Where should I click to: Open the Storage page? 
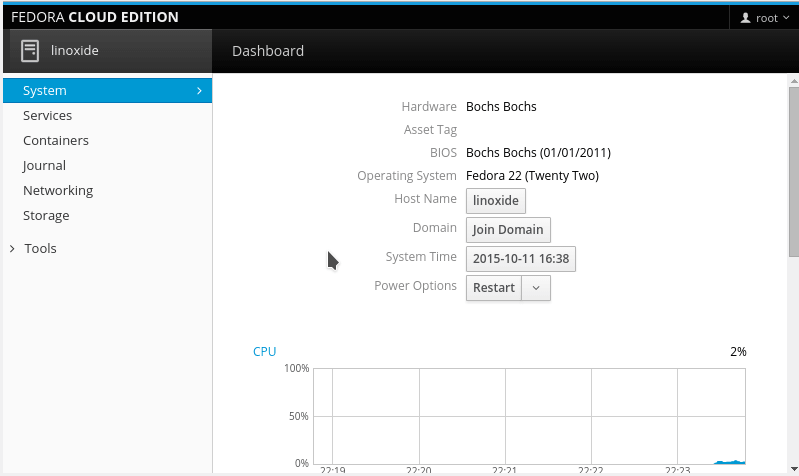(46, 216)
